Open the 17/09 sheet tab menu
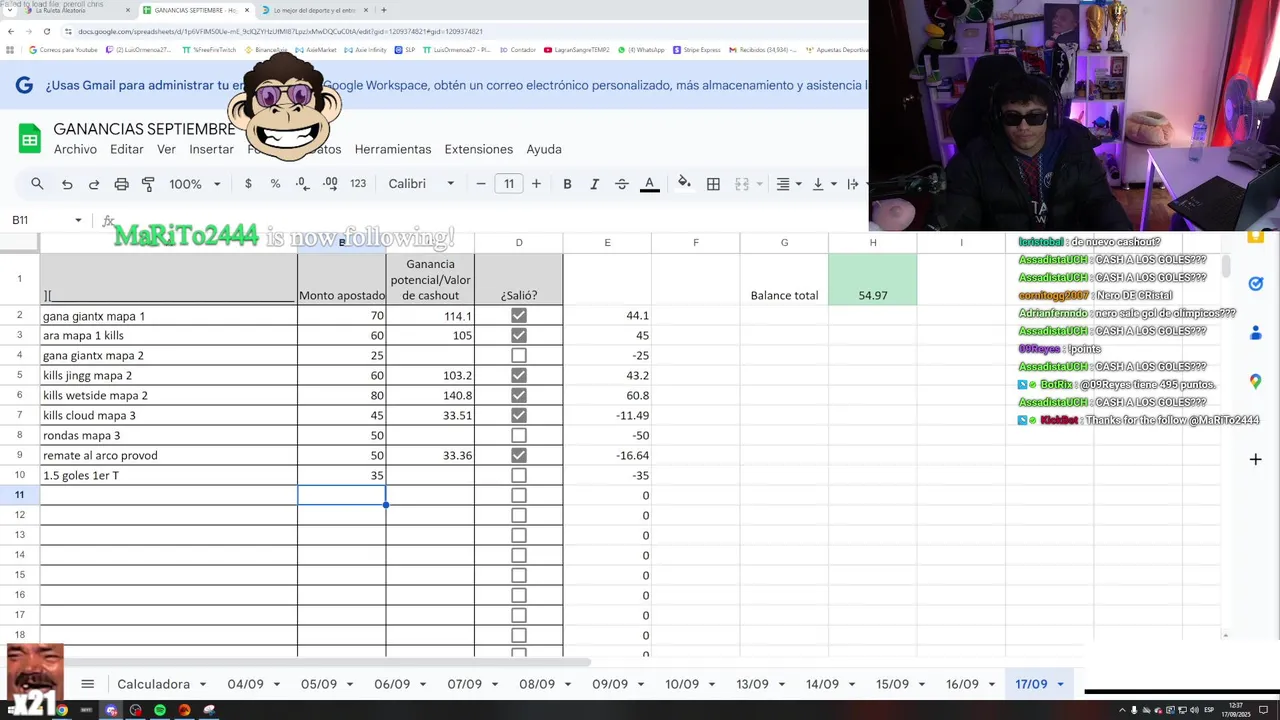The height and width of the screenshot is (720, 1280). coord(1061,684)
